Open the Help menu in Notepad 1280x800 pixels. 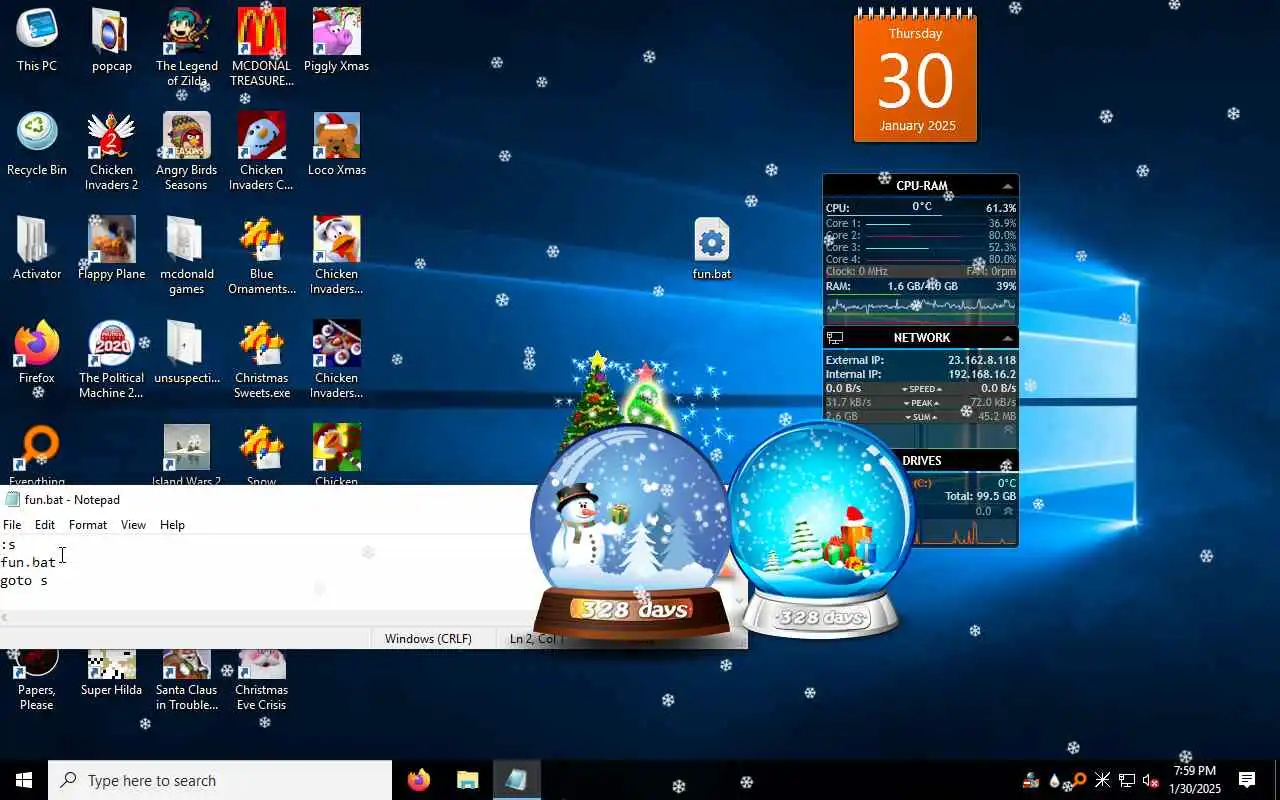point(172,524)
